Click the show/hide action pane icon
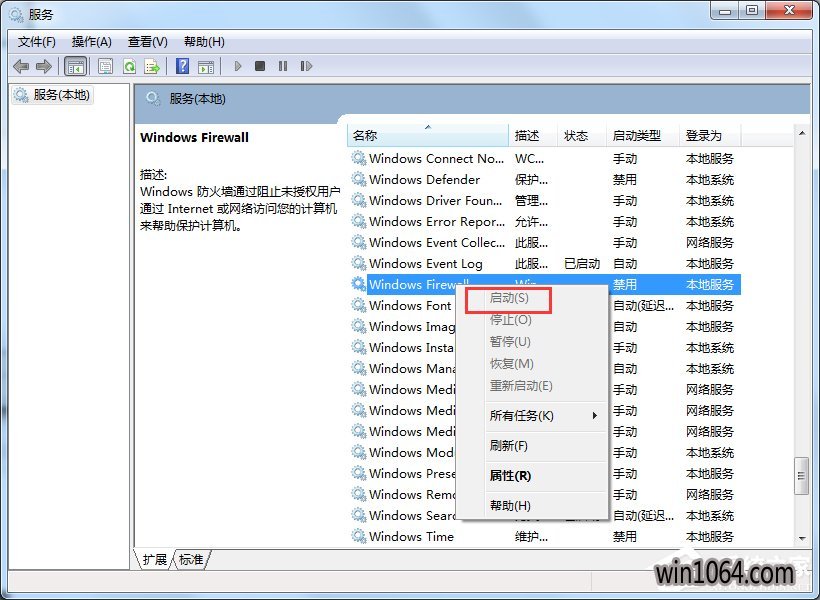This screenshot has height=600, width=820. pos(206,66)
